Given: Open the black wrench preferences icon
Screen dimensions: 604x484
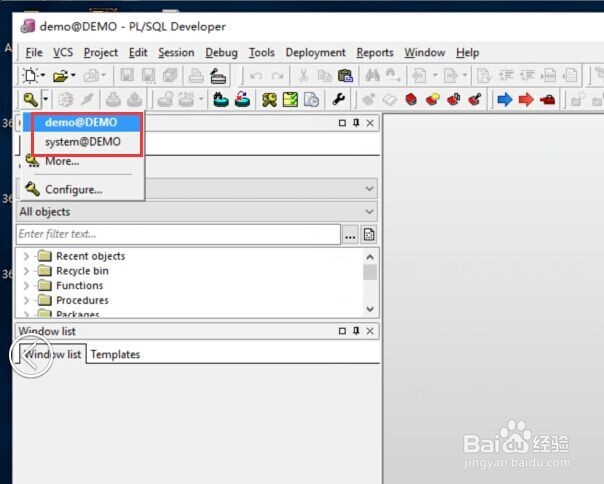Looking at the screenshot, I should point(339,100).
